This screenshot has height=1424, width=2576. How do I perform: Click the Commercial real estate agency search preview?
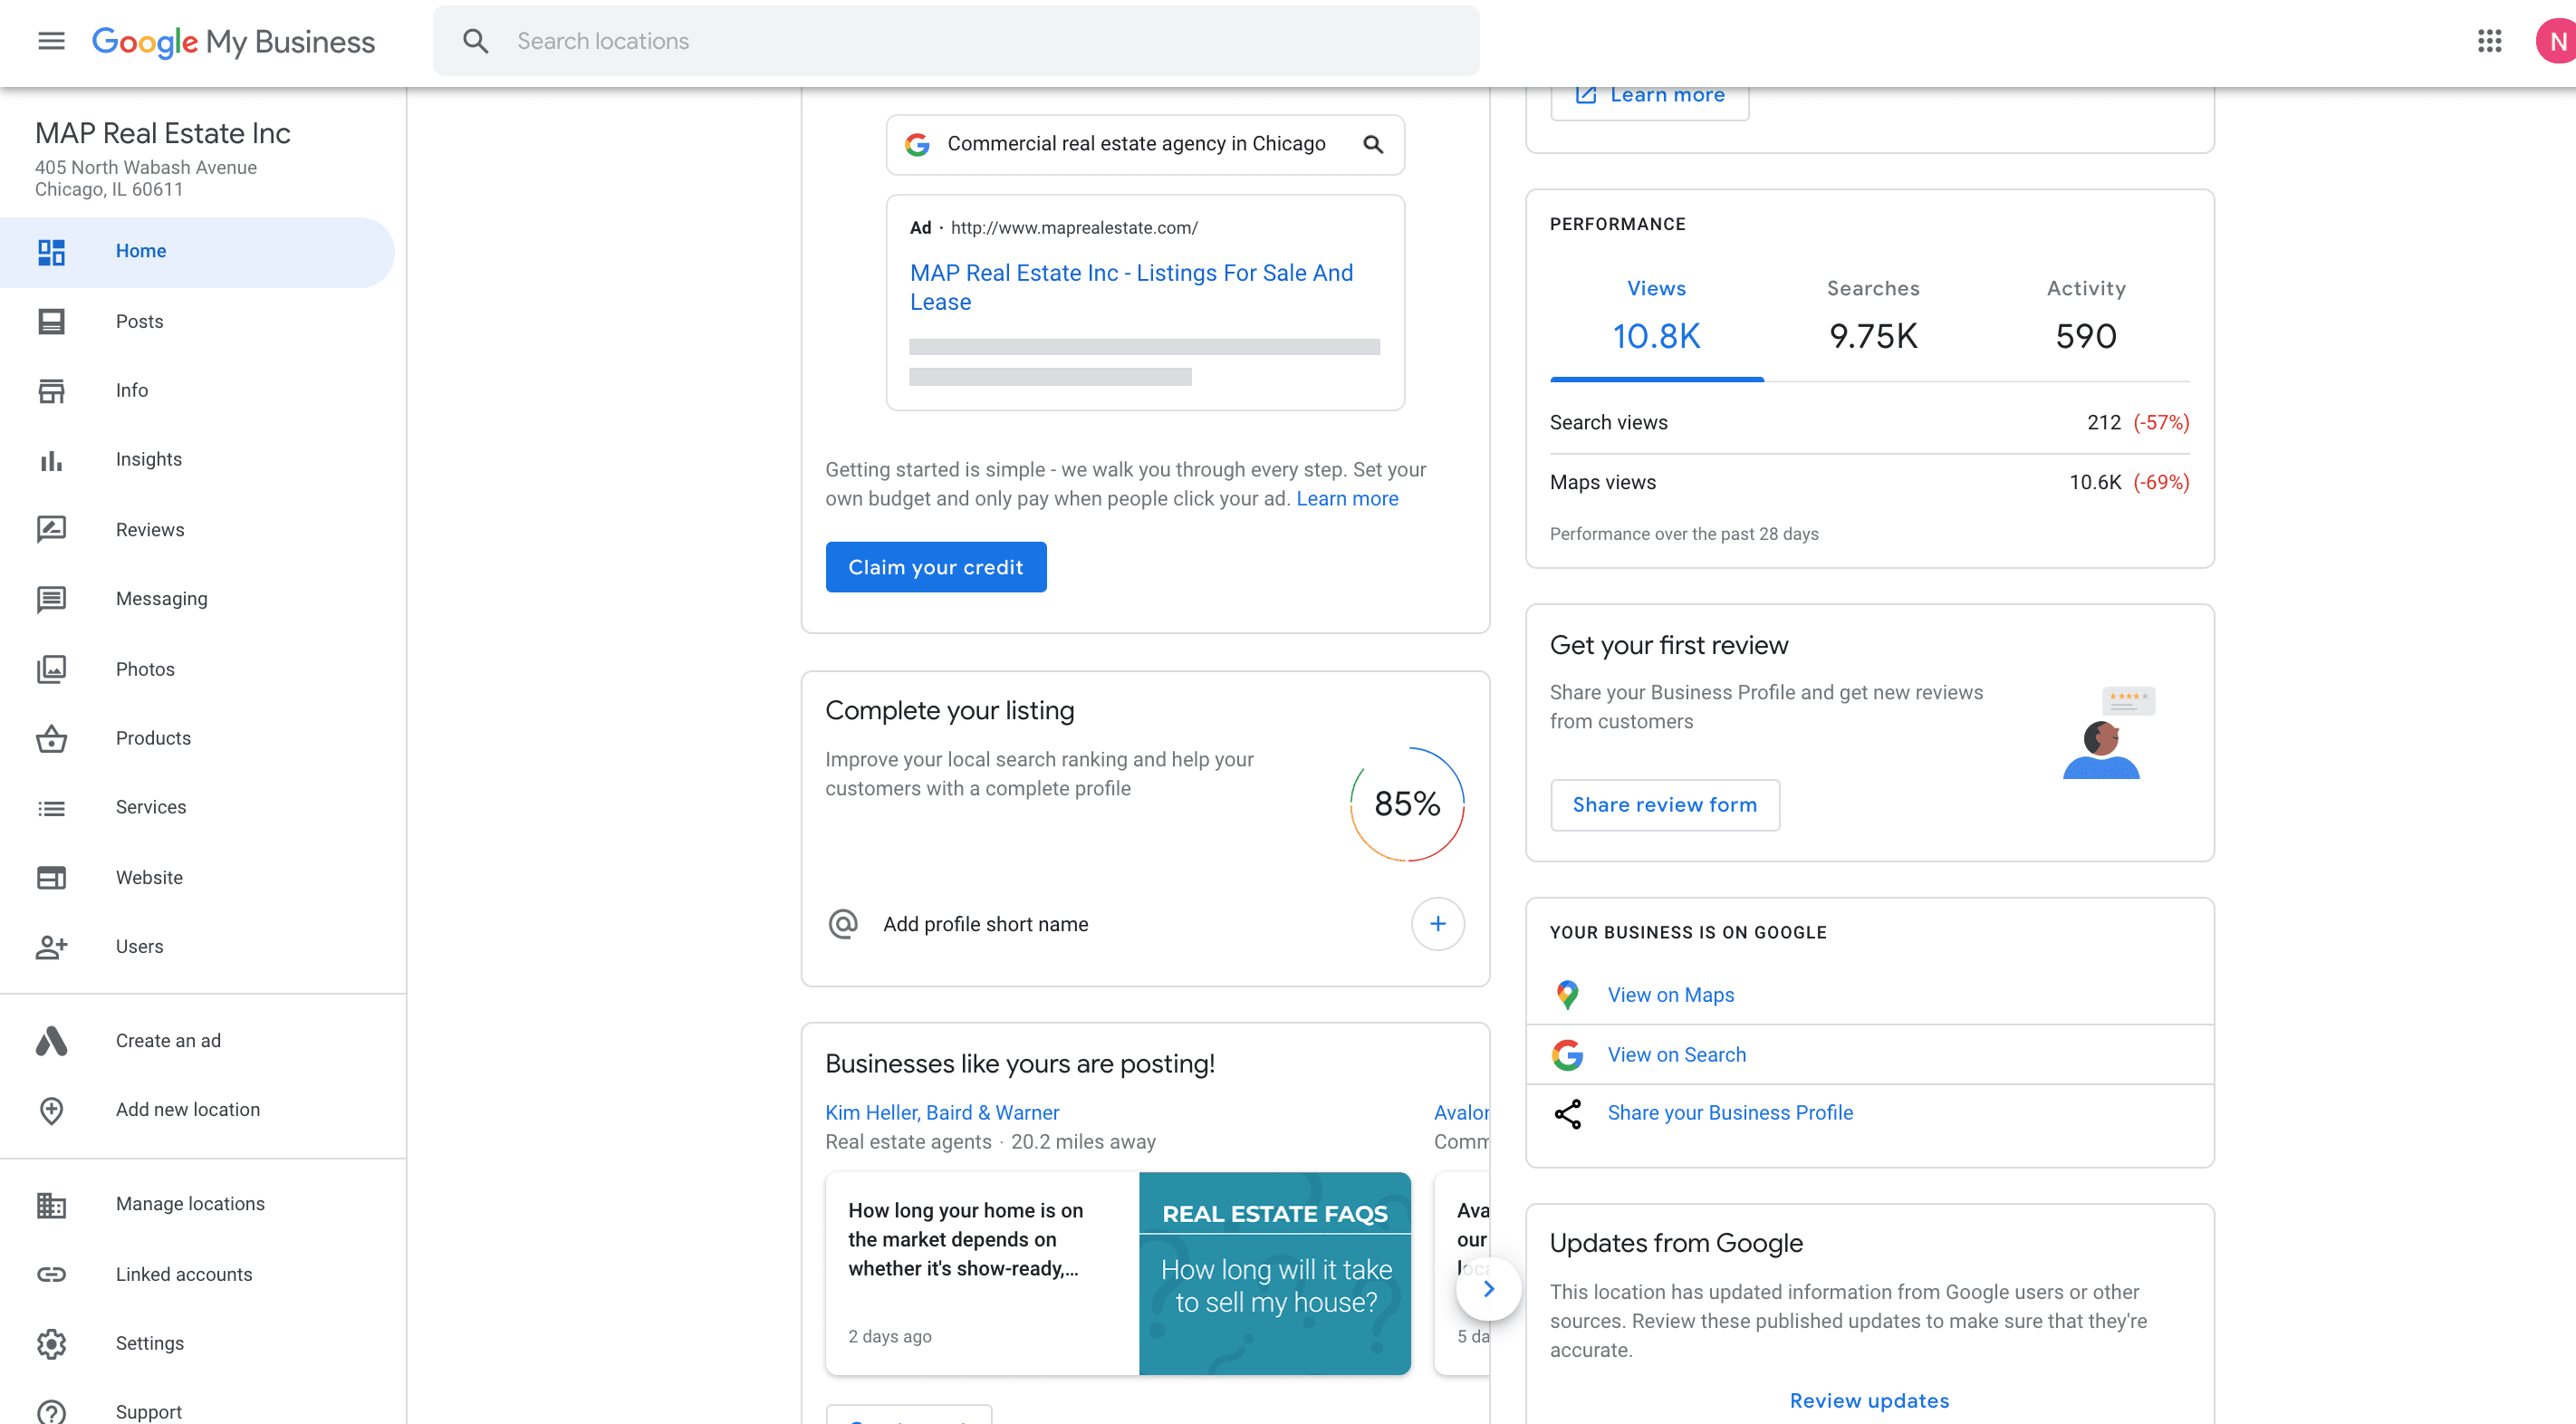coord(1144,144)
